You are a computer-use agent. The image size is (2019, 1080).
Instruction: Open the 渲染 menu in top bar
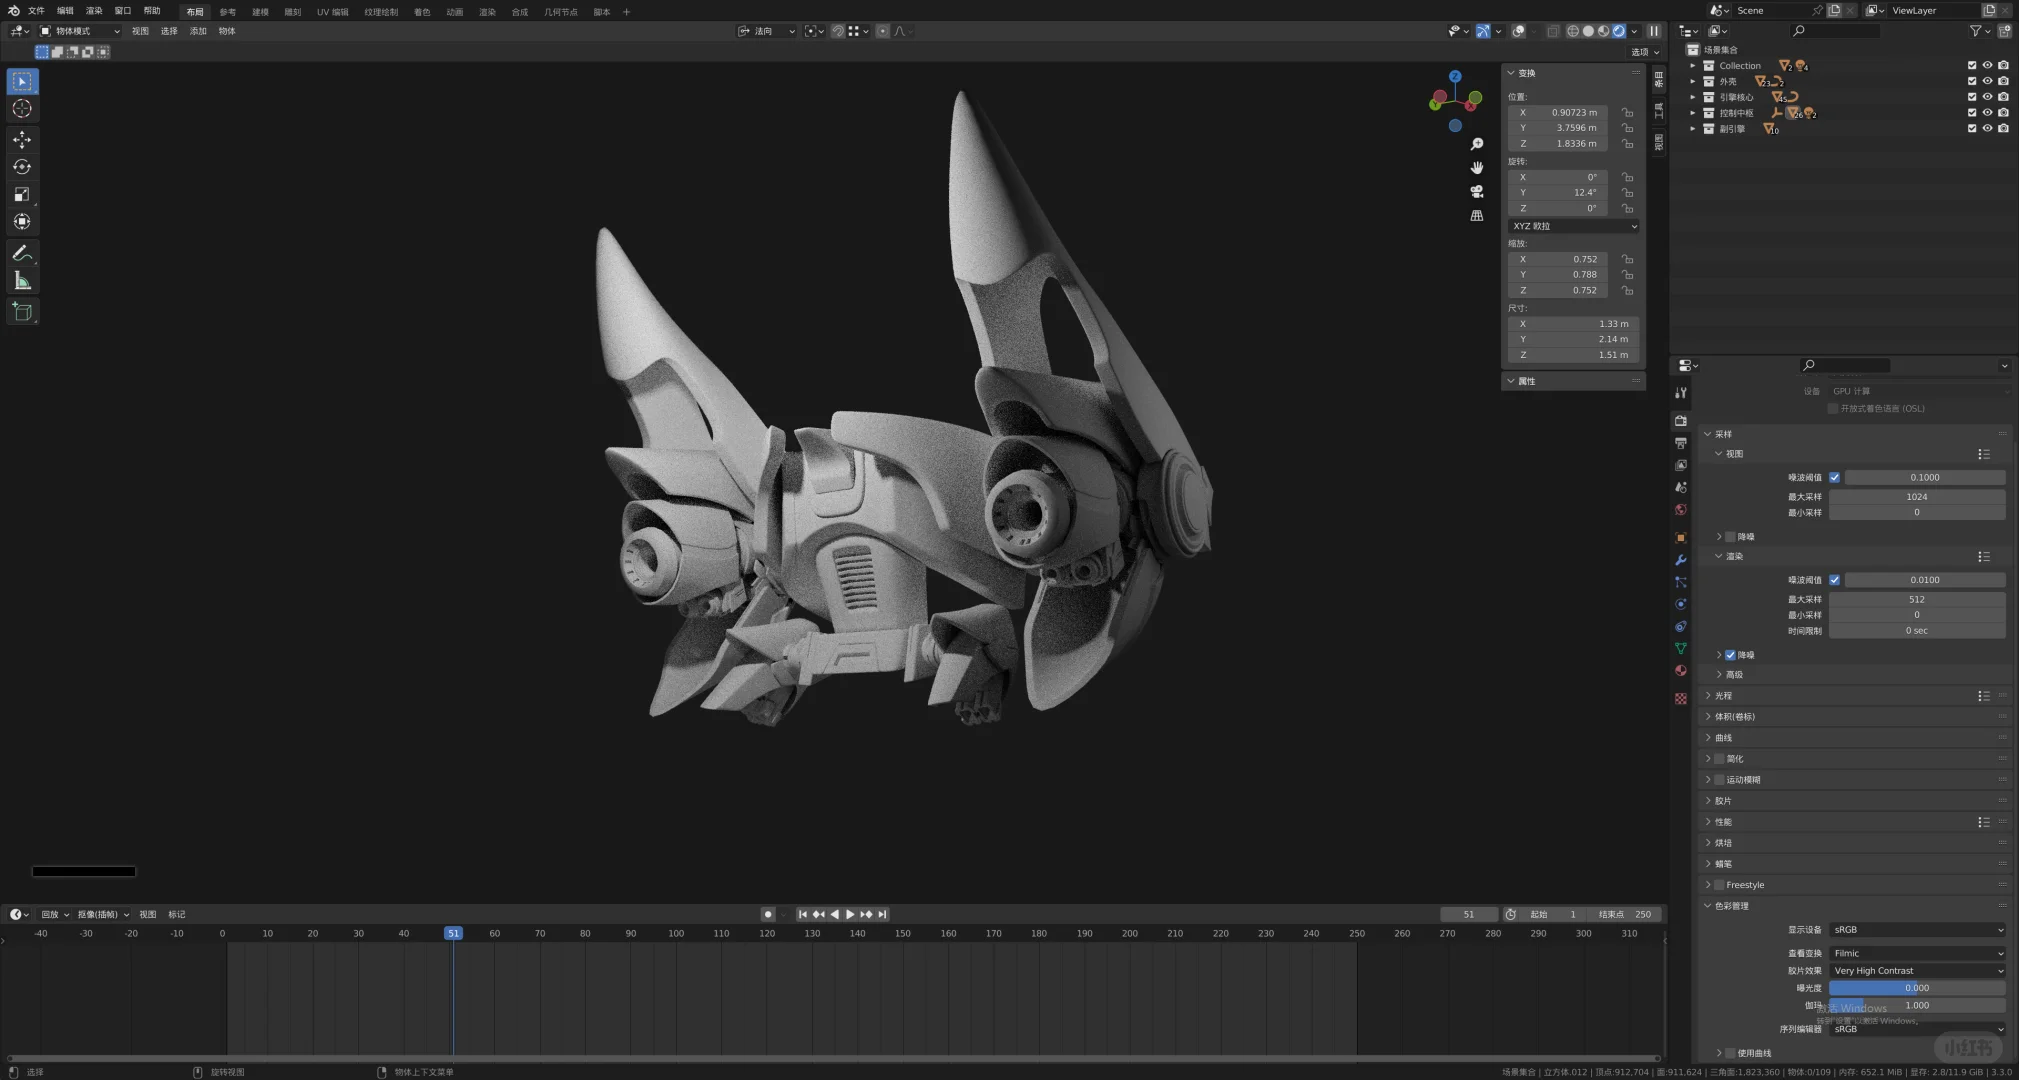coord(94,10)
